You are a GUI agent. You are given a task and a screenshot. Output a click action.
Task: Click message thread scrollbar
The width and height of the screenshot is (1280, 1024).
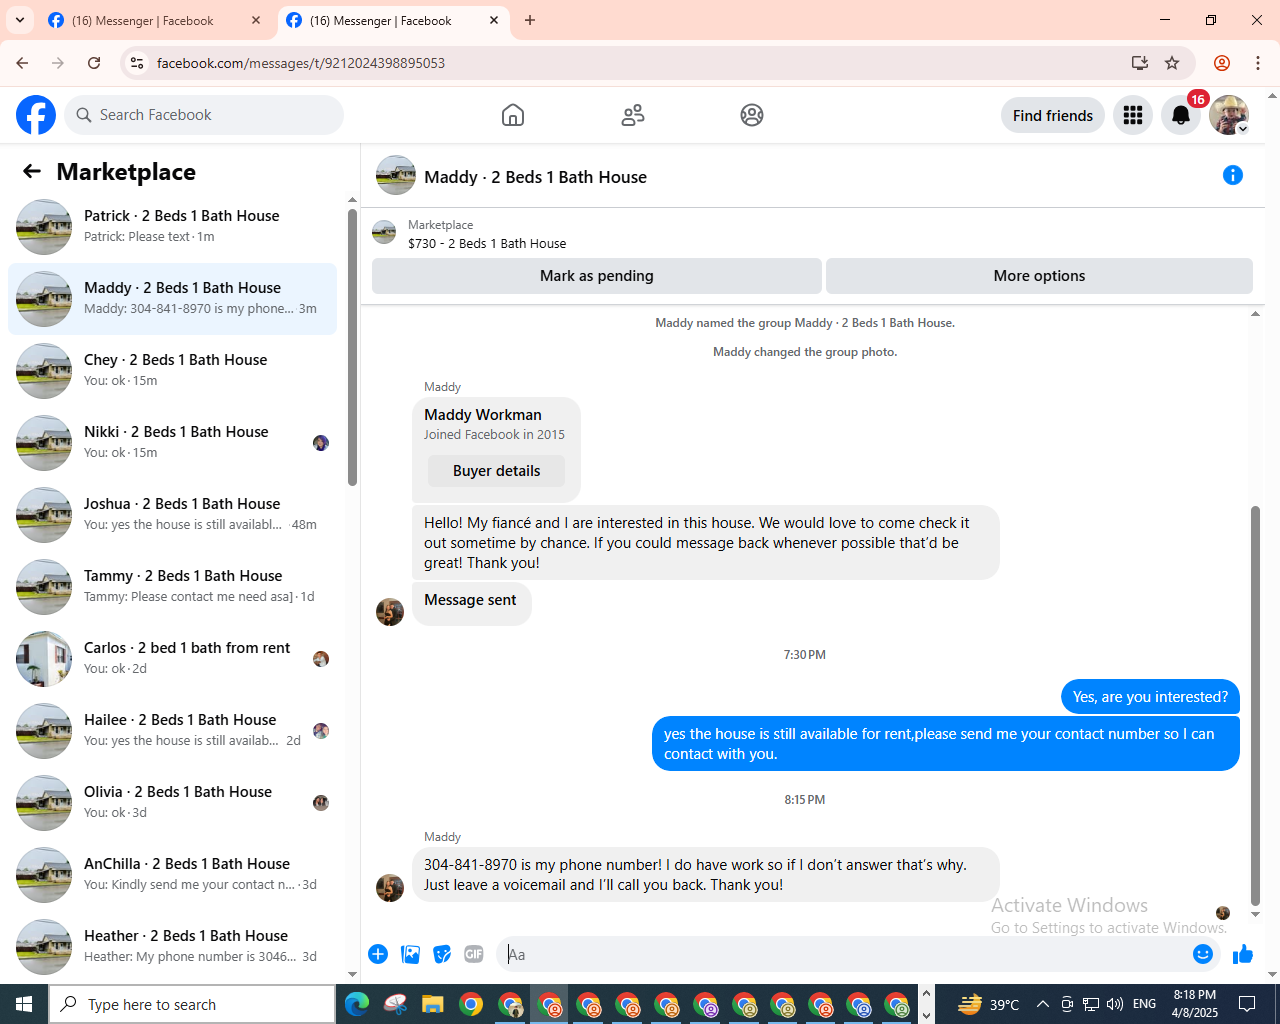(x=1256, y=705)
